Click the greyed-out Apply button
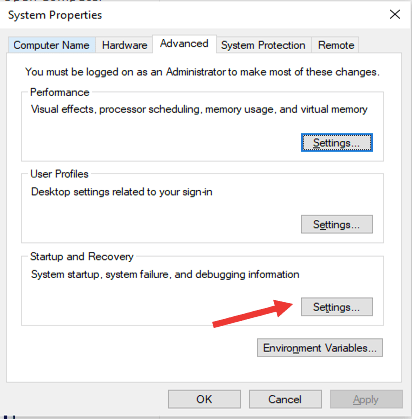Screen dimensions: 412x419 pos(366,399)
